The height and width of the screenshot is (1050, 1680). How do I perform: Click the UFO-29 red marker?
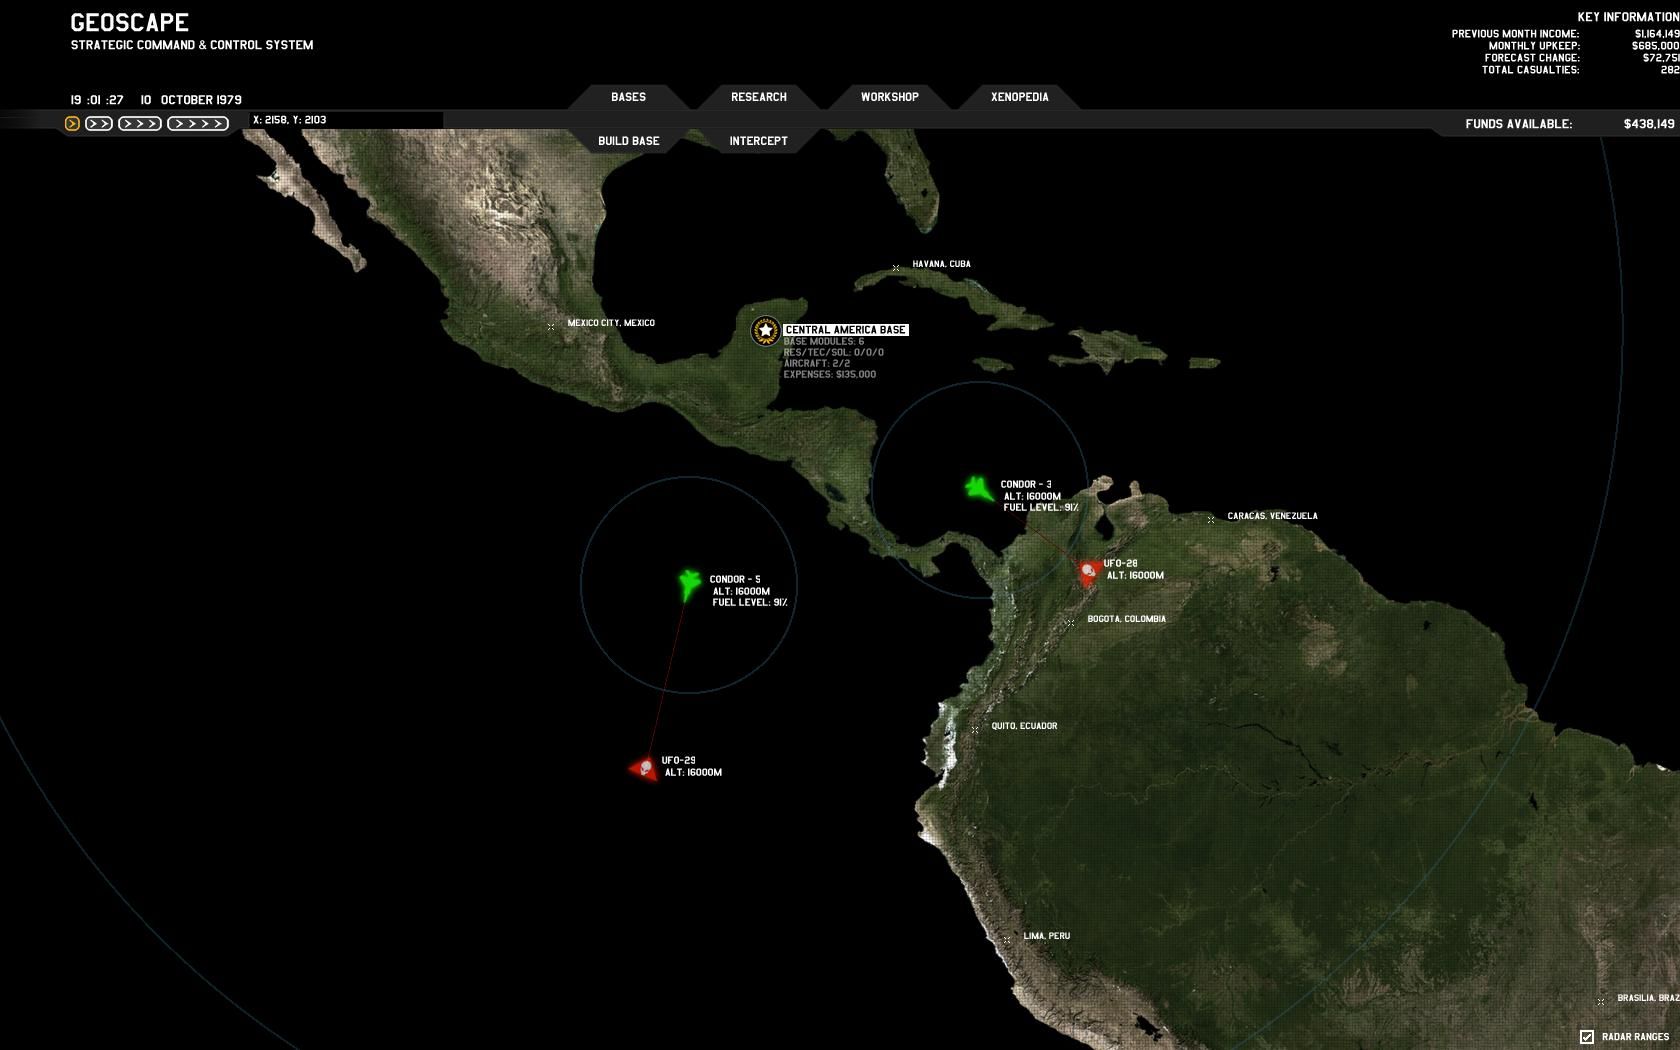pyautogui.click(x=645, y=768)
